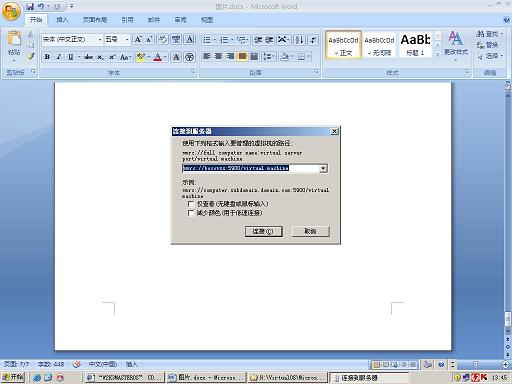Select the Underline formatting button
Screen dimensions: 512x384
[x=70, y=57]
